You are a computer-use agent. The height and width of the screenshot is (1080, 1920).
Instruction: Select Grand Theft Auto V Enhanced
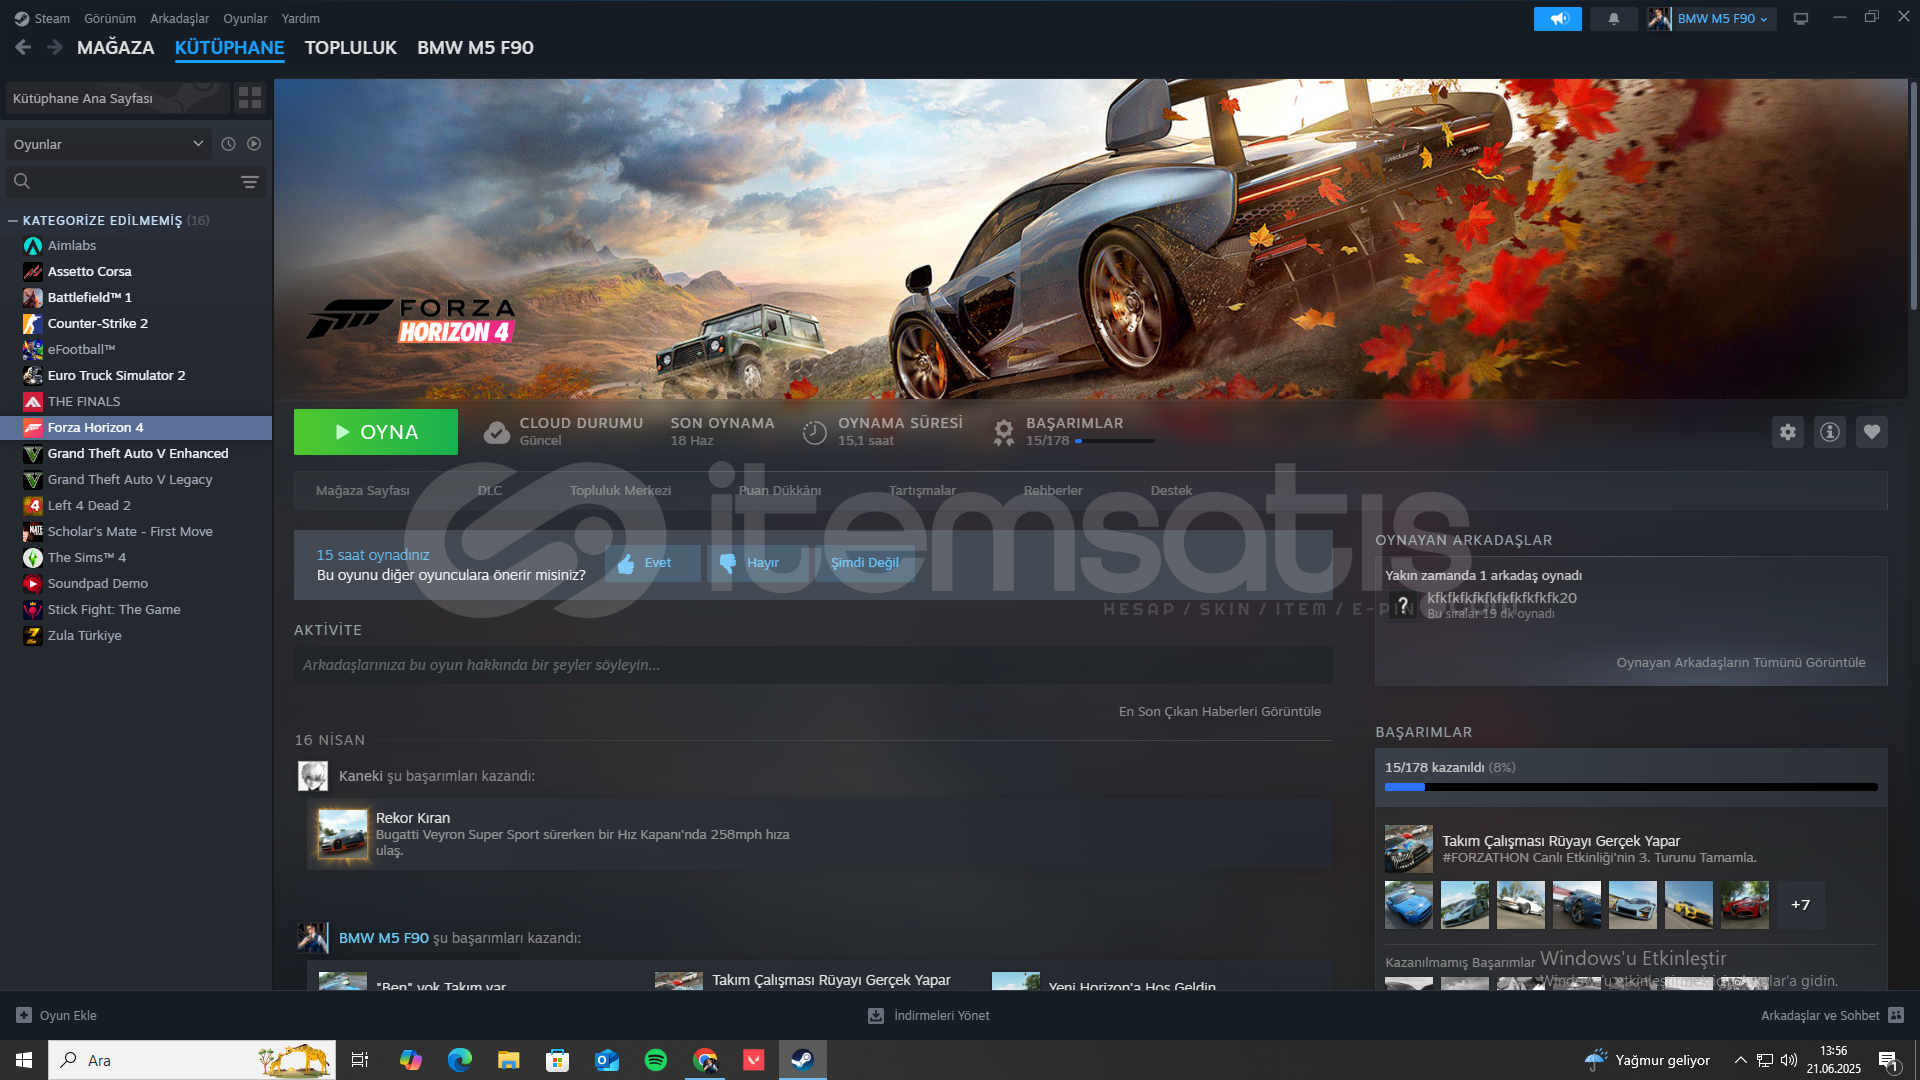tap(138, 454)
